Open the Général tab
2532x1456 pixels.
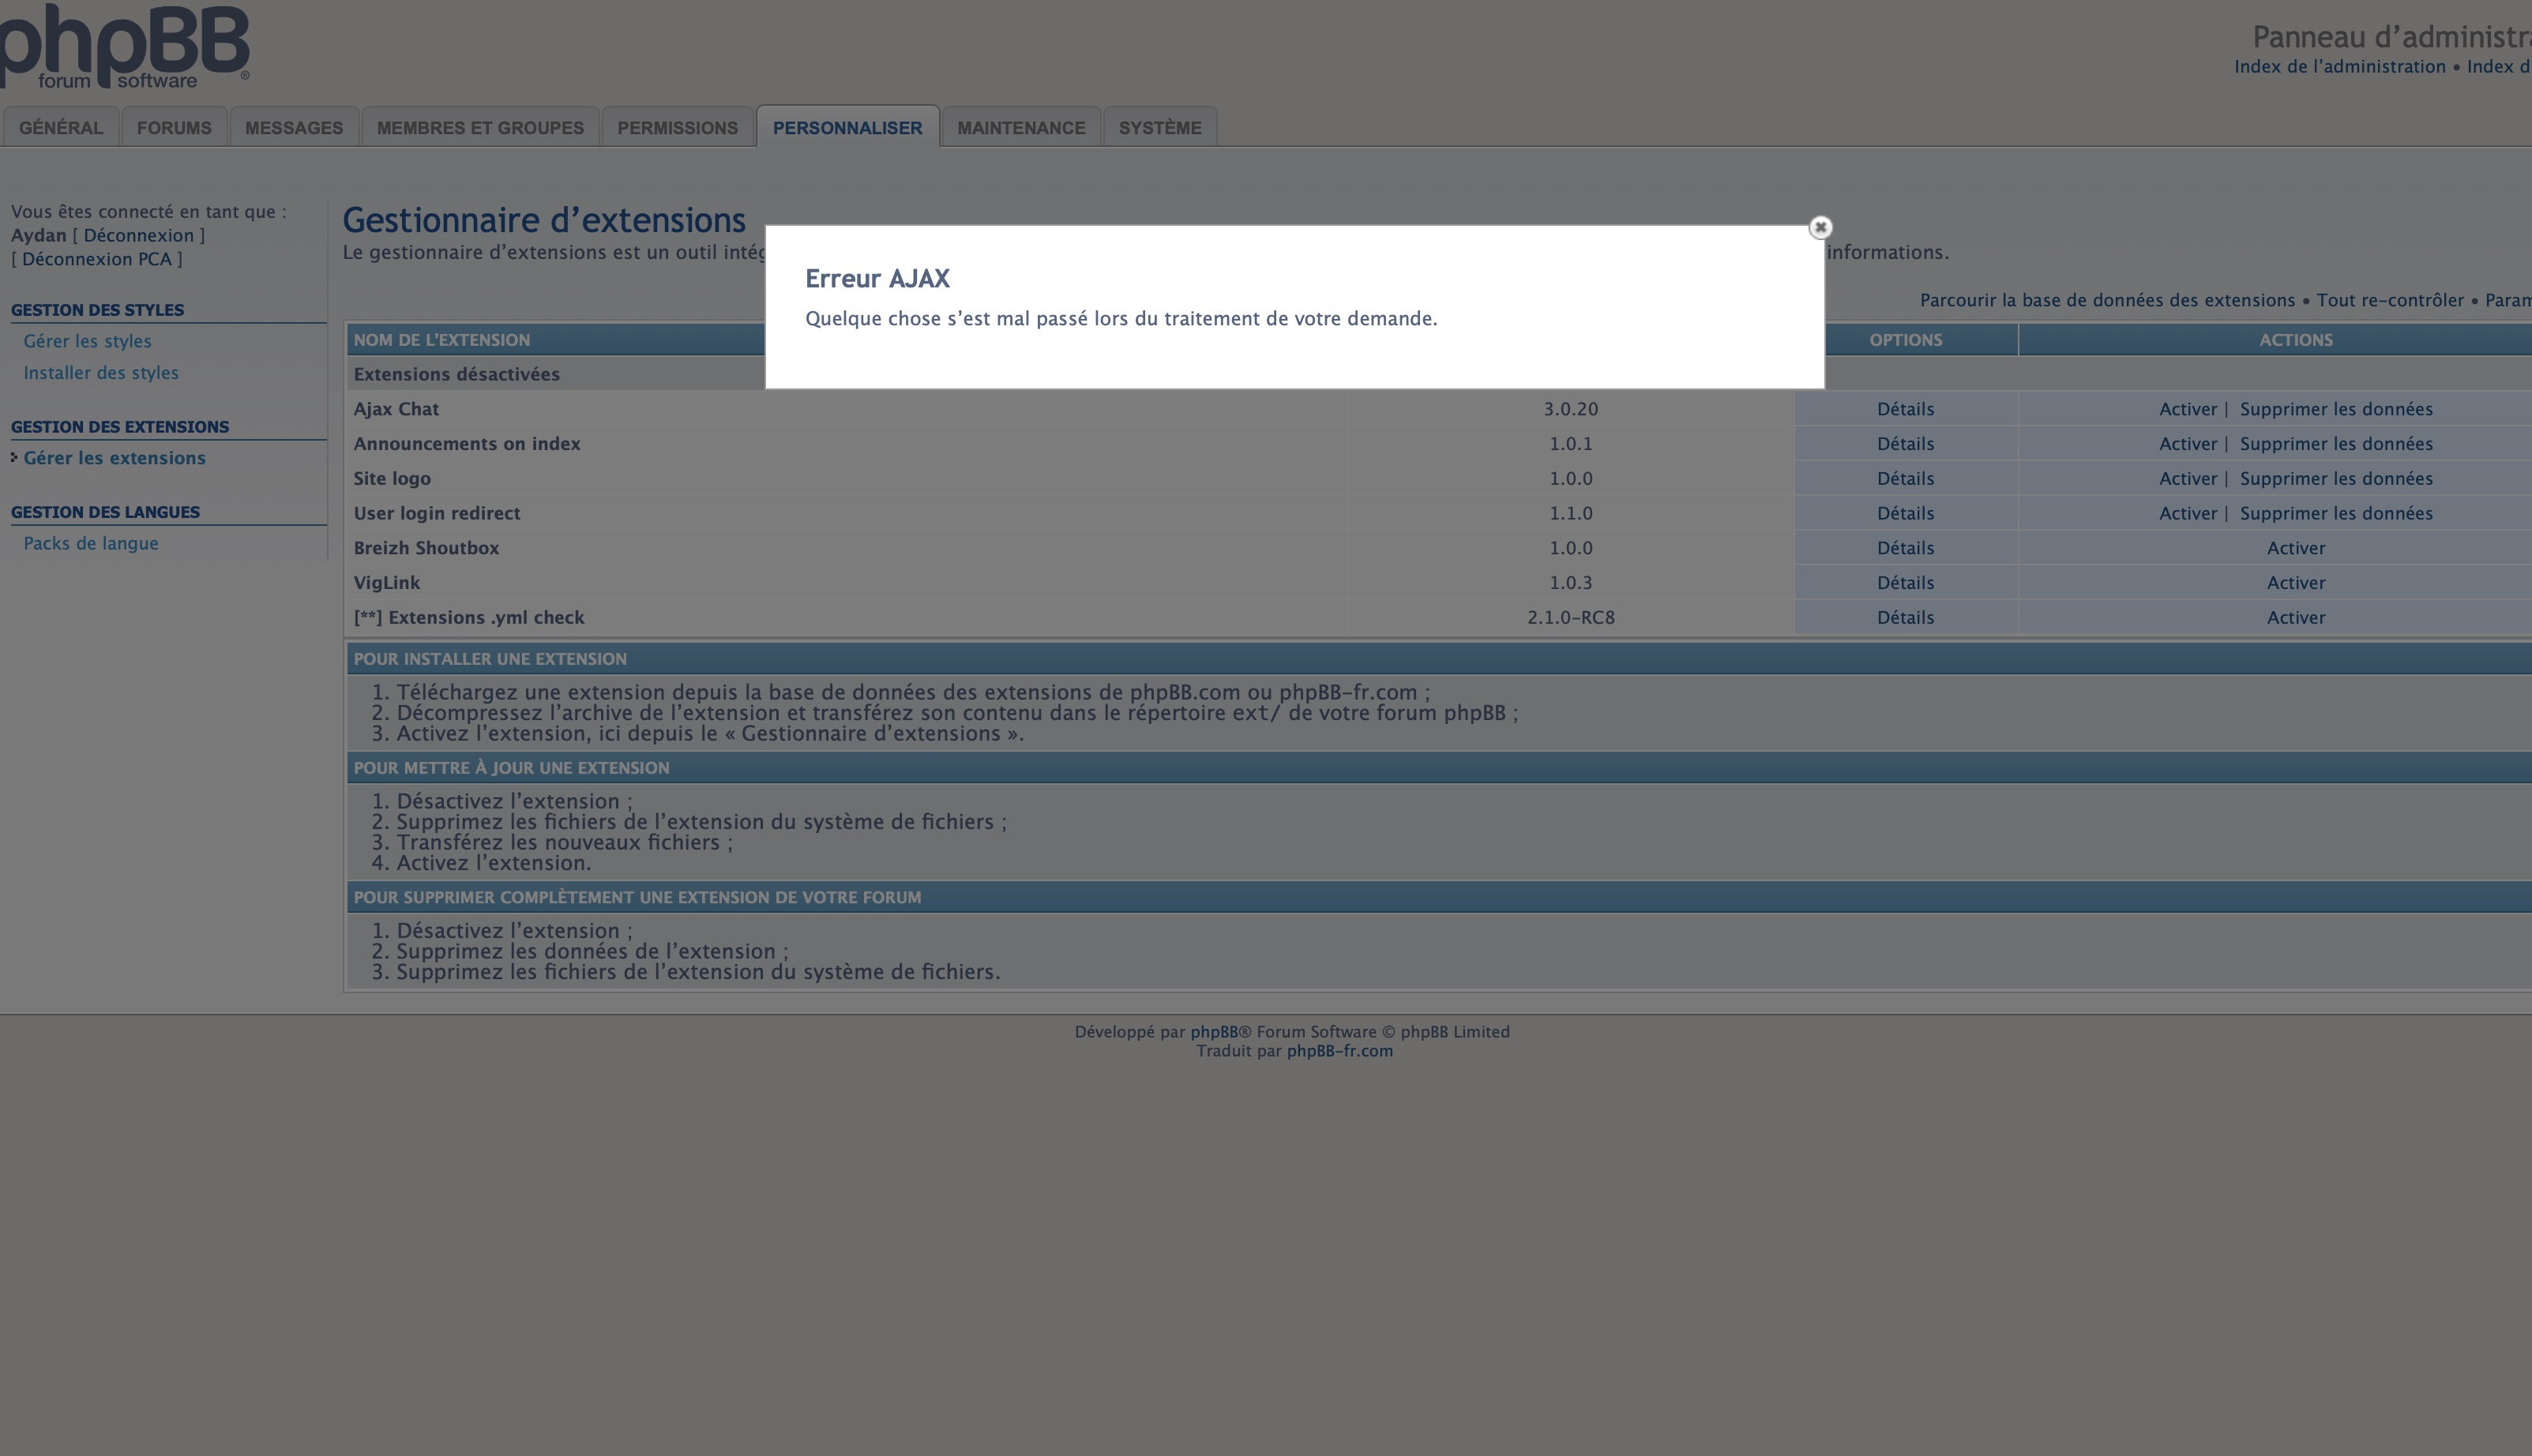(61, 128)
